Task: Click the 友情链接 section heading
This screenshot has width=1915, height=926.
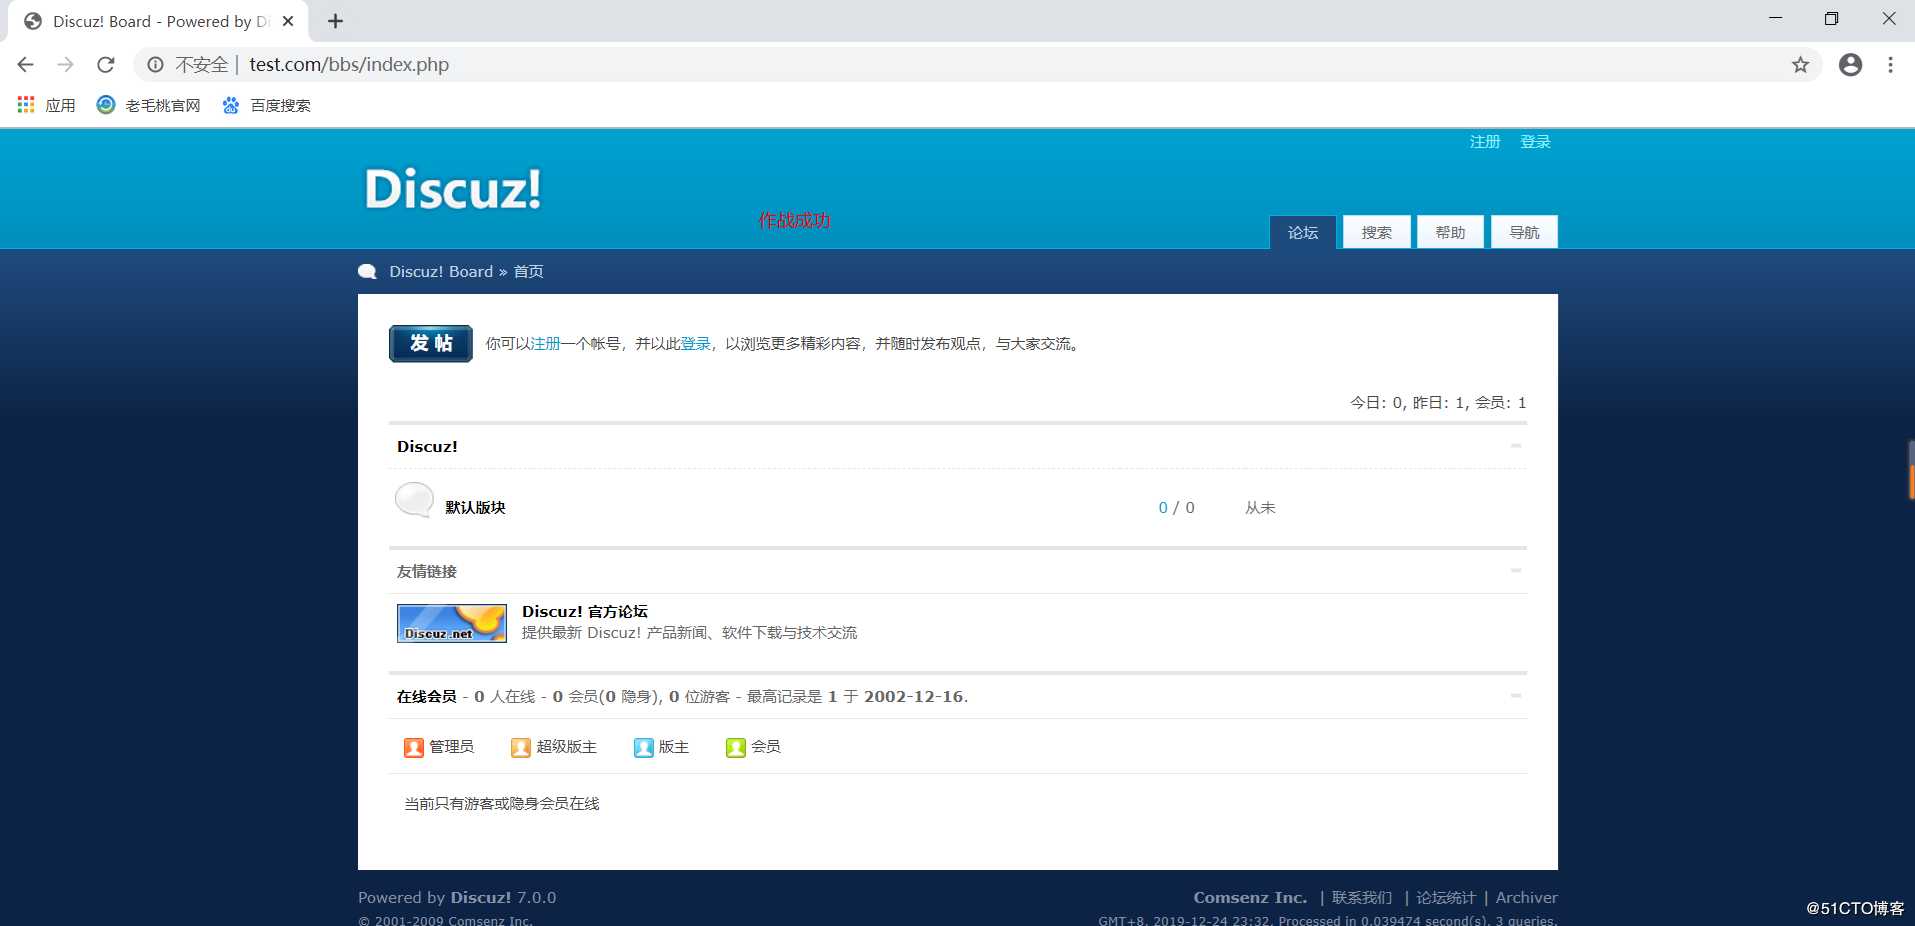Action: [427, 572]
